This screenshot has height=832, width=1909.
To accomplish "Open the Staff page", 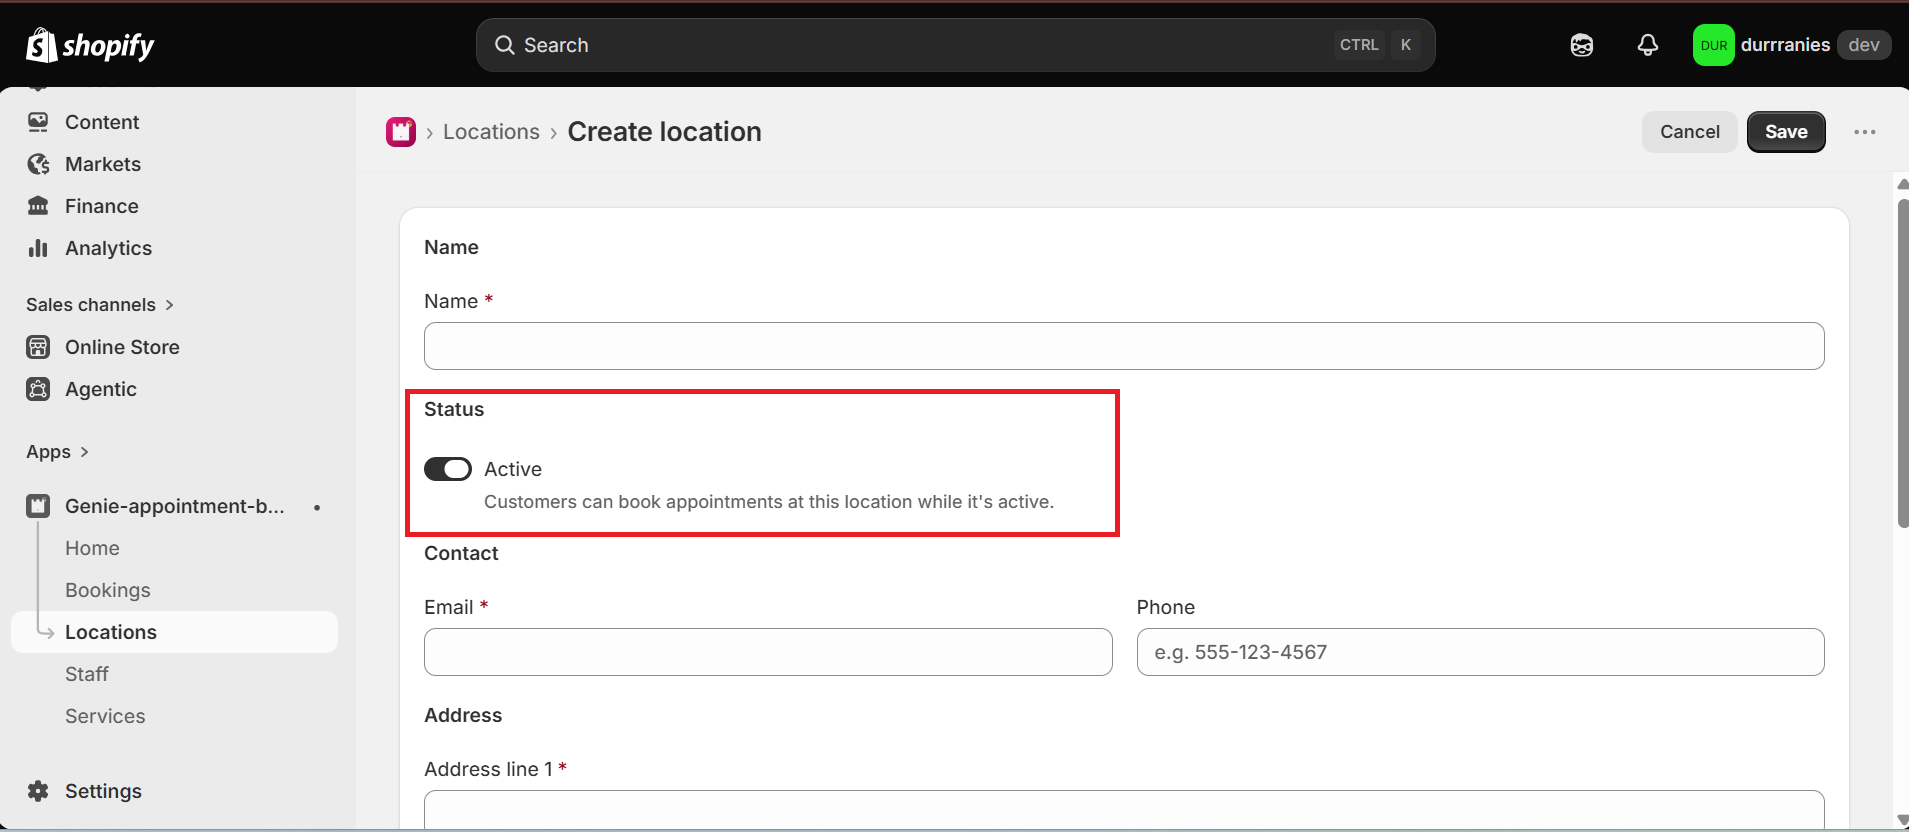I will pyautogui.click(x=87, y=674).
